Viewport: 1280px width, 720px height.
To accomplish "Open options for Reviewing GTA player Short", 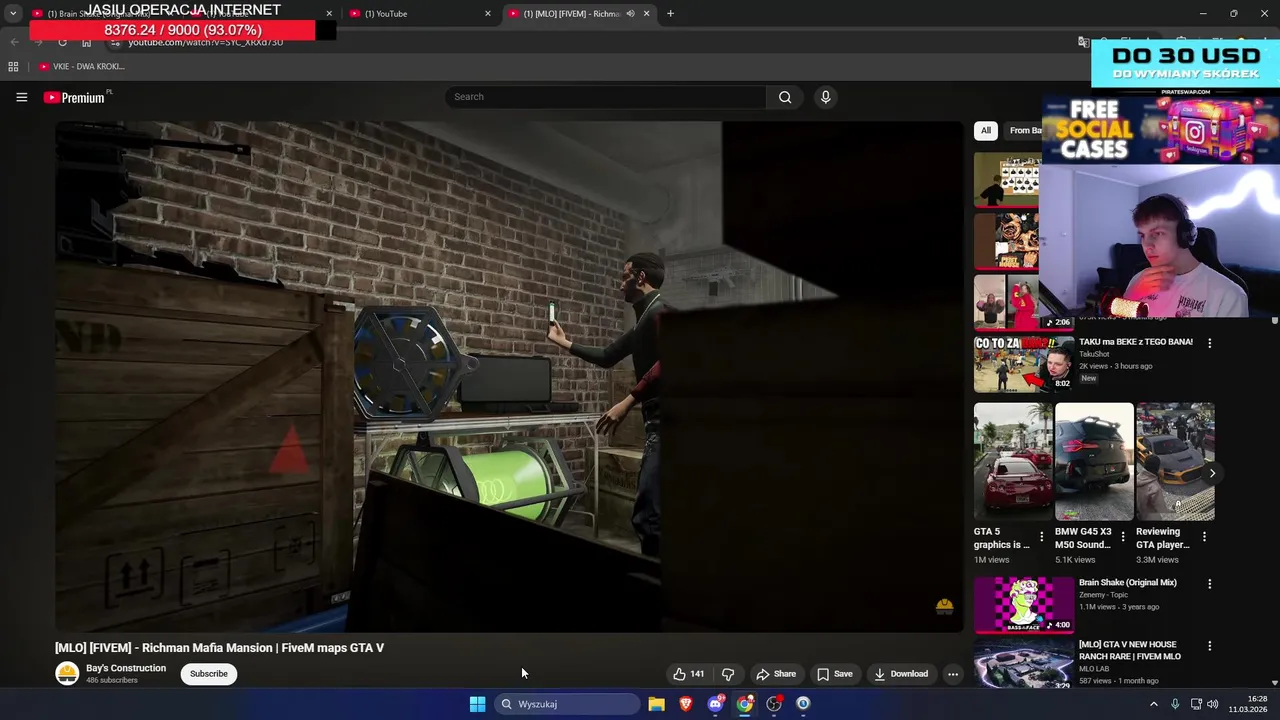I will click(x=1204, y=537).
